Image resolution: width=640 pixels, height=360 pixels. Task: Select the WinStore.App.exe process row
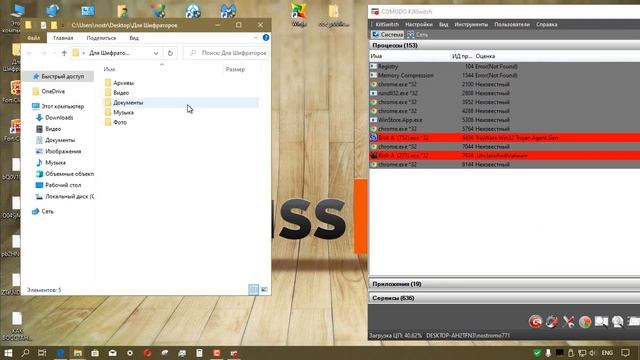pyautogui.click(x=504, y=120)
